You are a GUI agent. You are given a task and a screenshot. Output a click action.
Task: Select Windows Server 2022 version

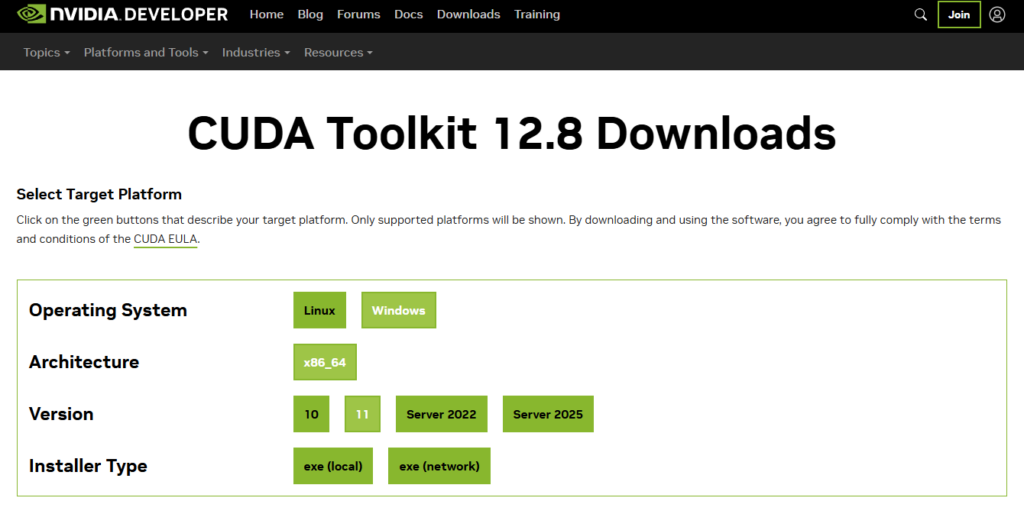[x=440, y=414]
